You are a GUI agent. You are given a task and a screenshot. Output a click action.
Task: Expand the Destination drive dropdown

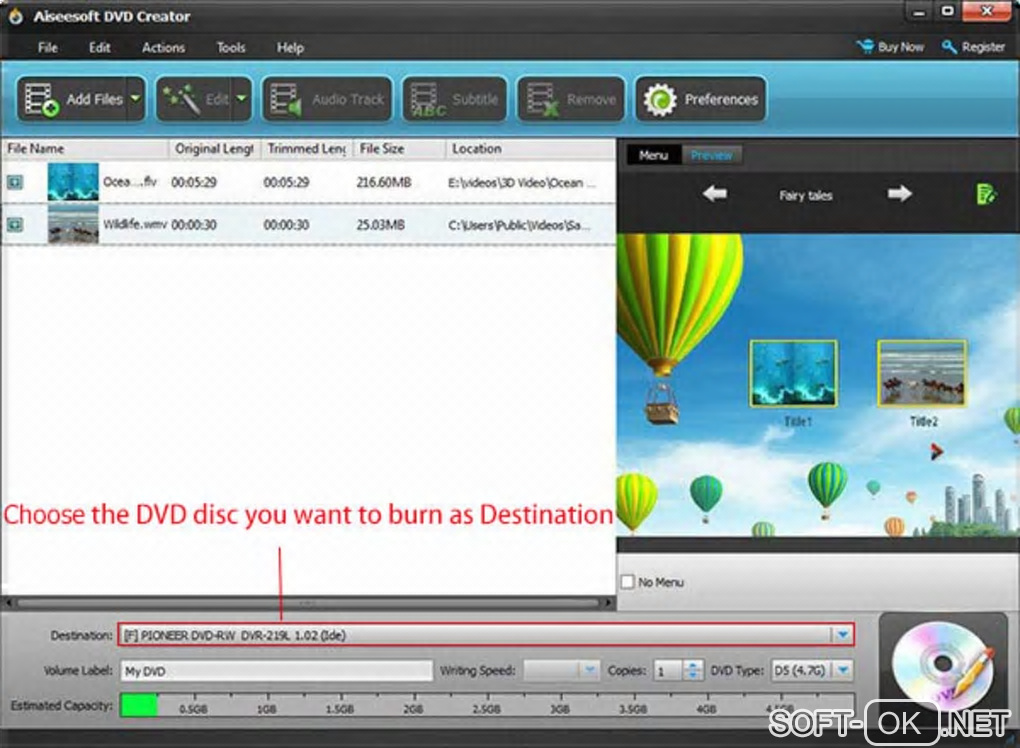point(842,635)
